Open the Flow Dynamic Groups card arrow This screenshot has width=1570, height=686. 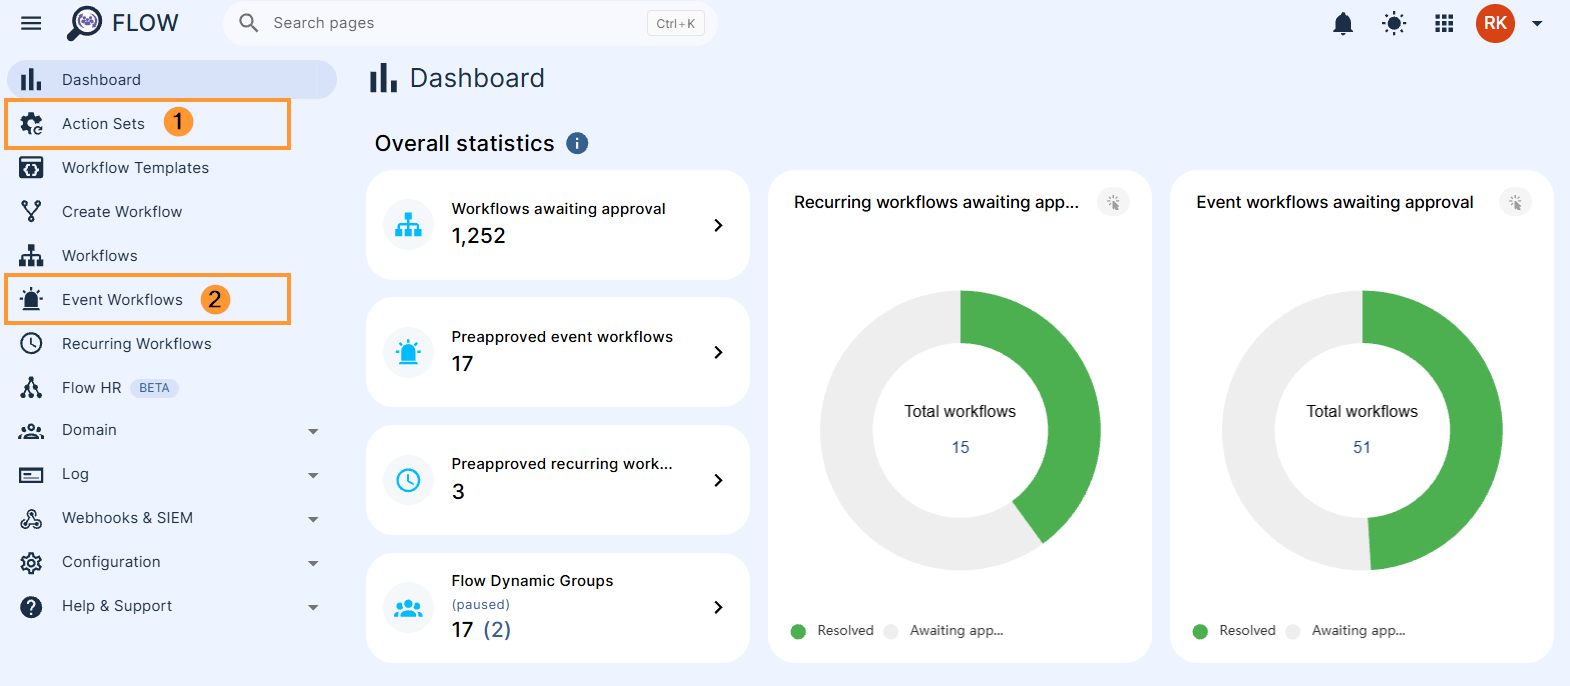click(x=718, y=607)
